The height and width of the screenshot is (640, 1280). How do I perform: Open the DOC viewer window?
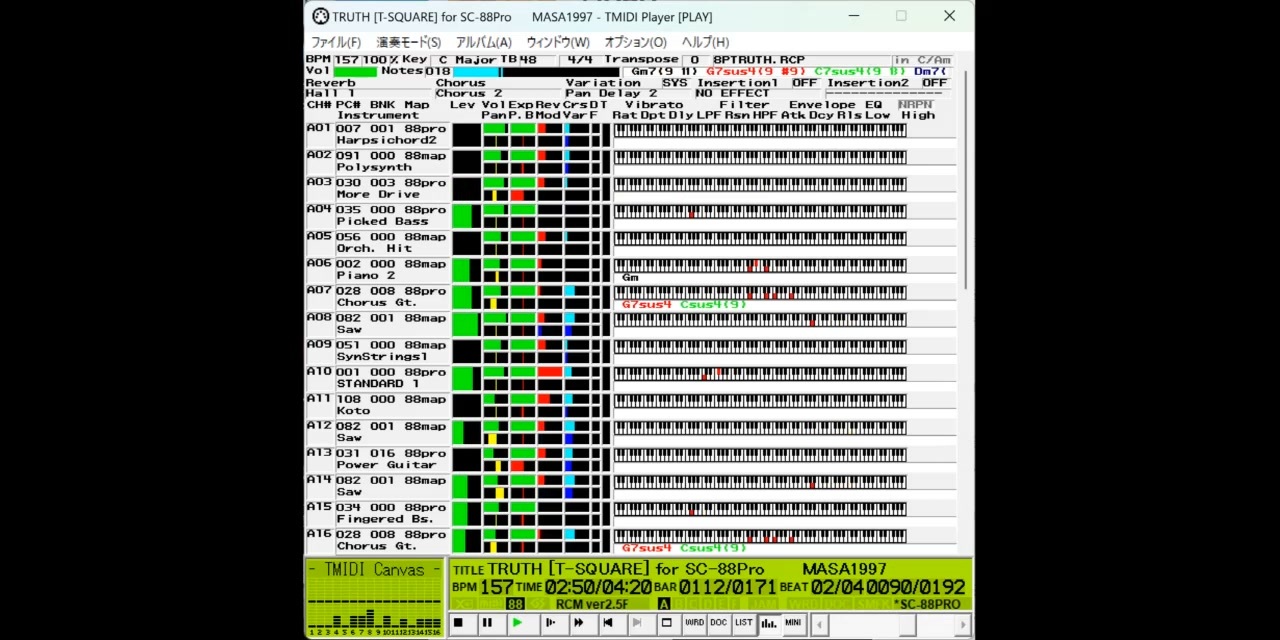pos(718,623)
